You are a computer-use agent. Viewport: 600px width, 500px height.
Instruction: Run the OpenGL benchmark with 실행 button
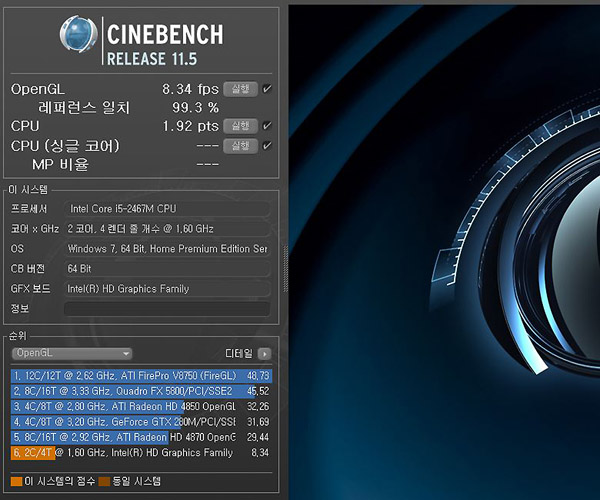pos(240,89)
